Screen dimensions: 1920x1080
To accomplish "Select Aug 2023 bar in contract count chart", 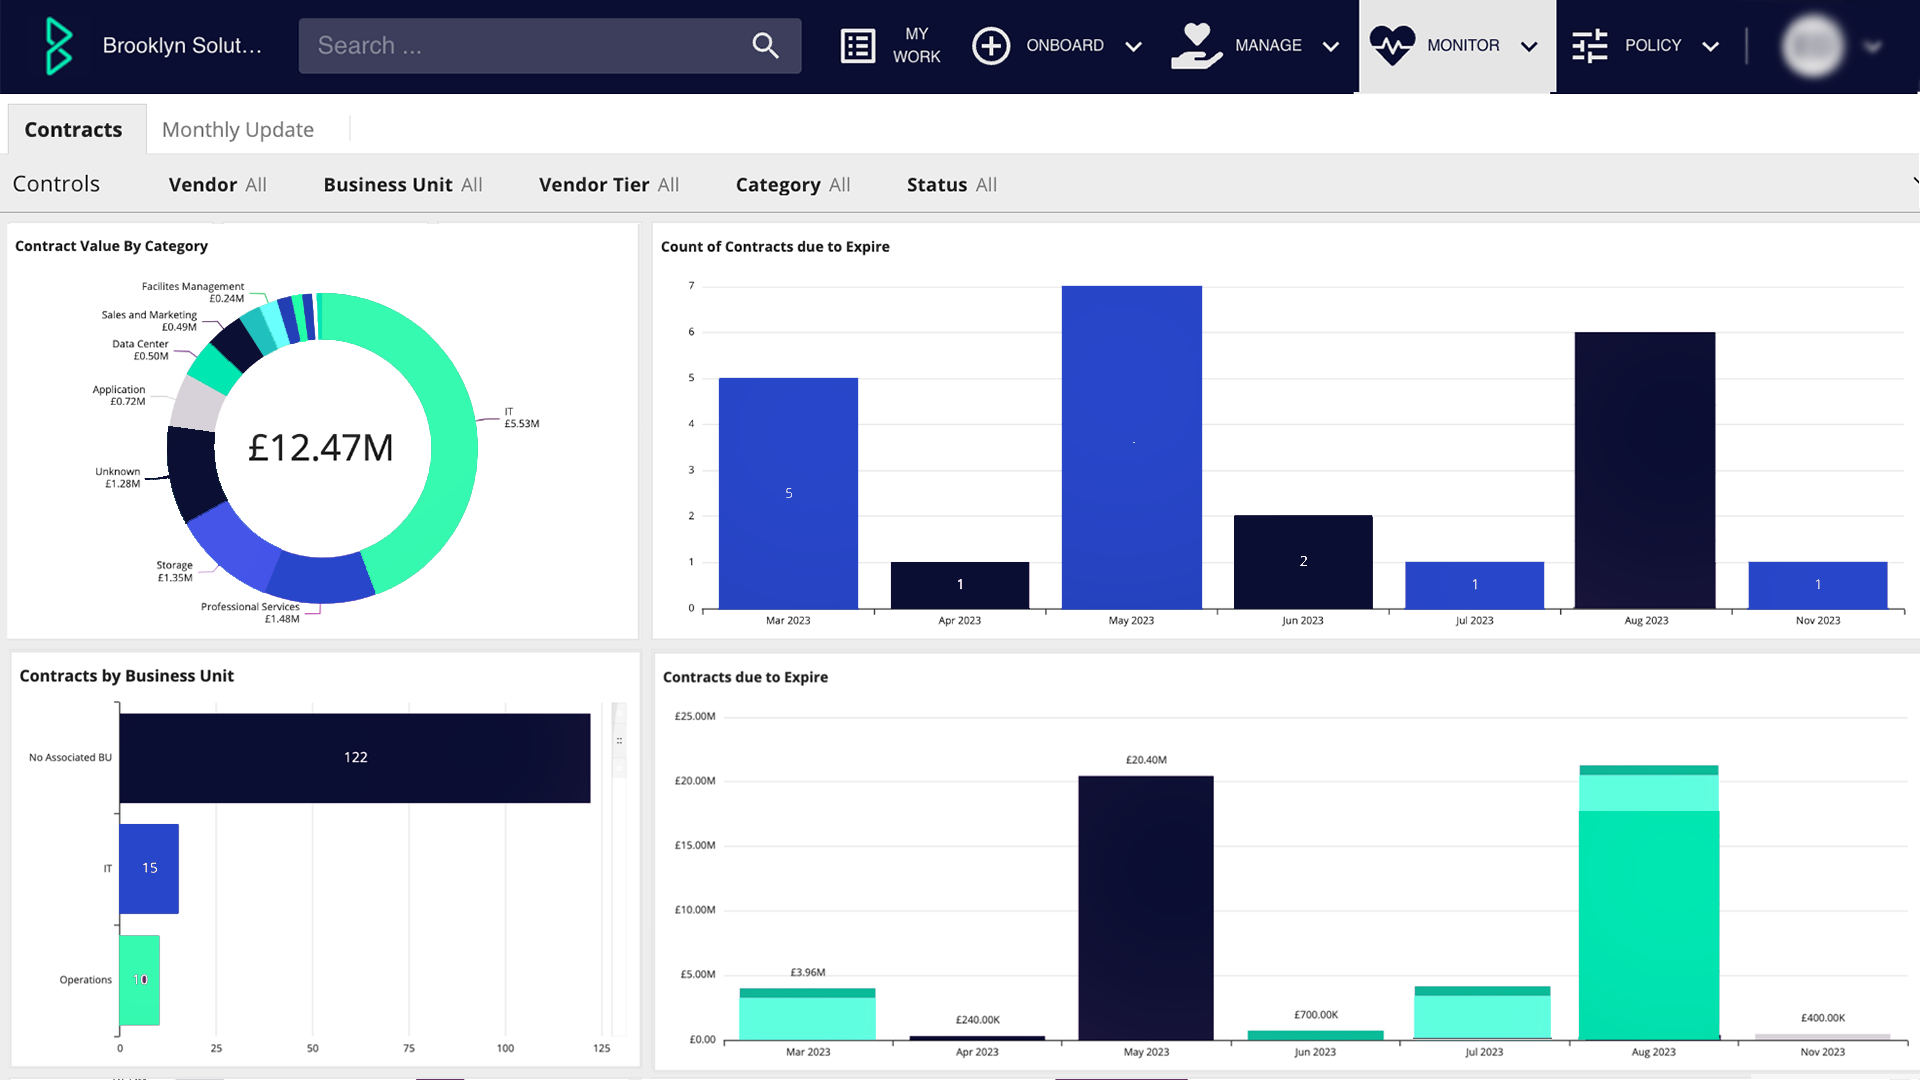I will (1645, 470).
